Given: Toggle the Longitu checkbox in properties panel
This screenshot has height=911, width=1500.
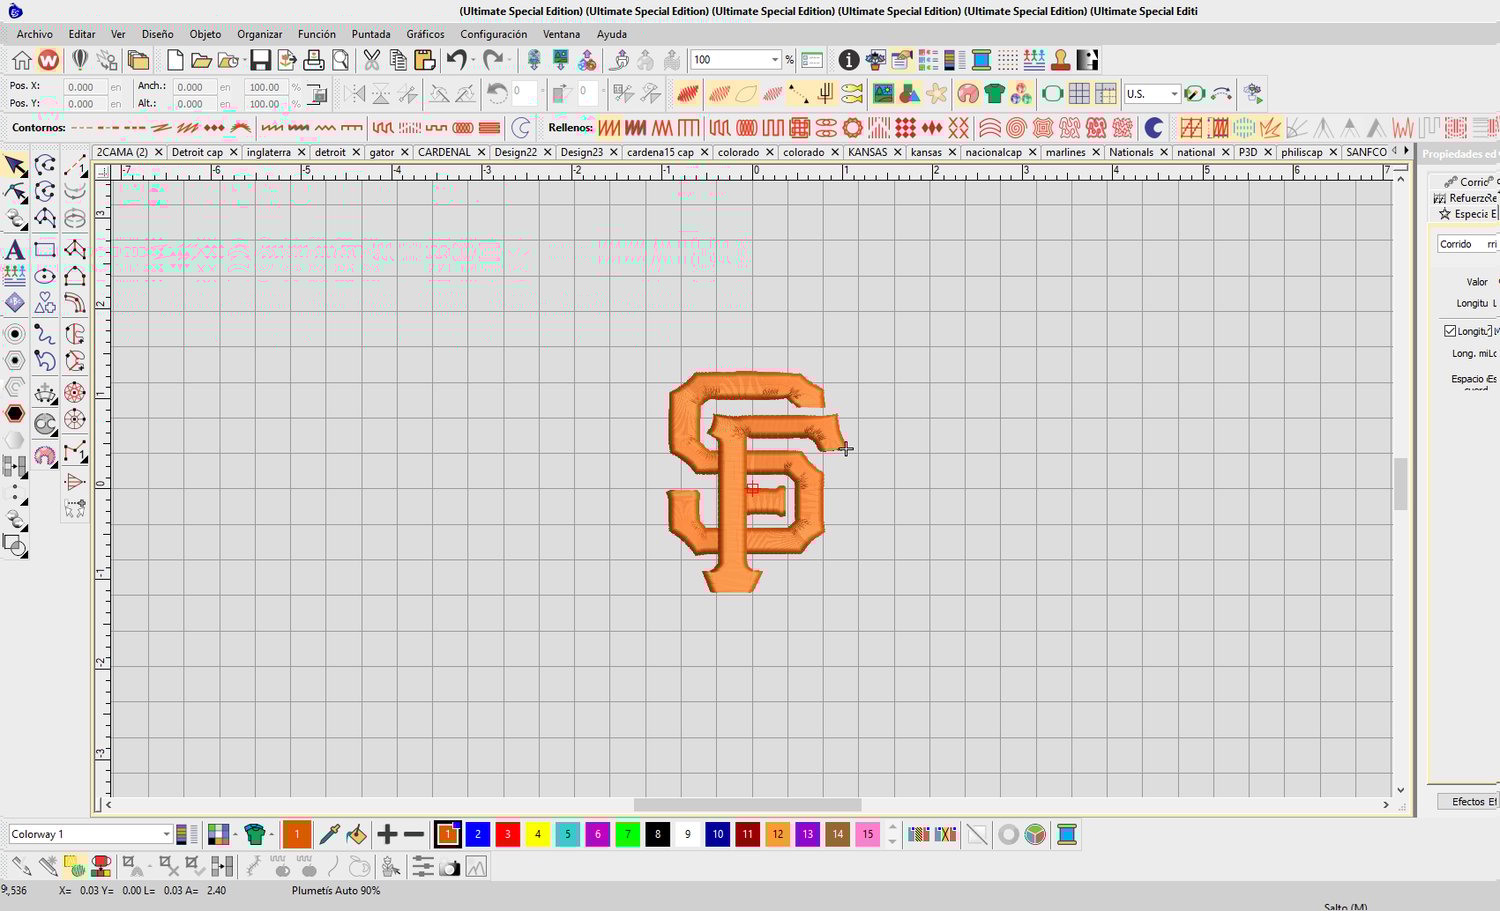Looking at the screenshot, I should (1450, 331).
